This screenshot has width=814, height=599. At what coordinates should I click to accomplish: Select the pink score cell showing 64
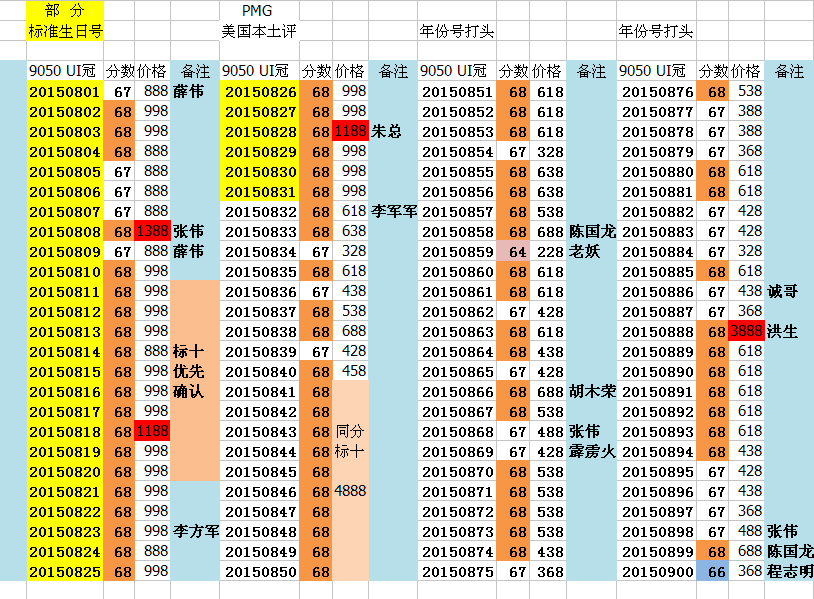[516, 251]
